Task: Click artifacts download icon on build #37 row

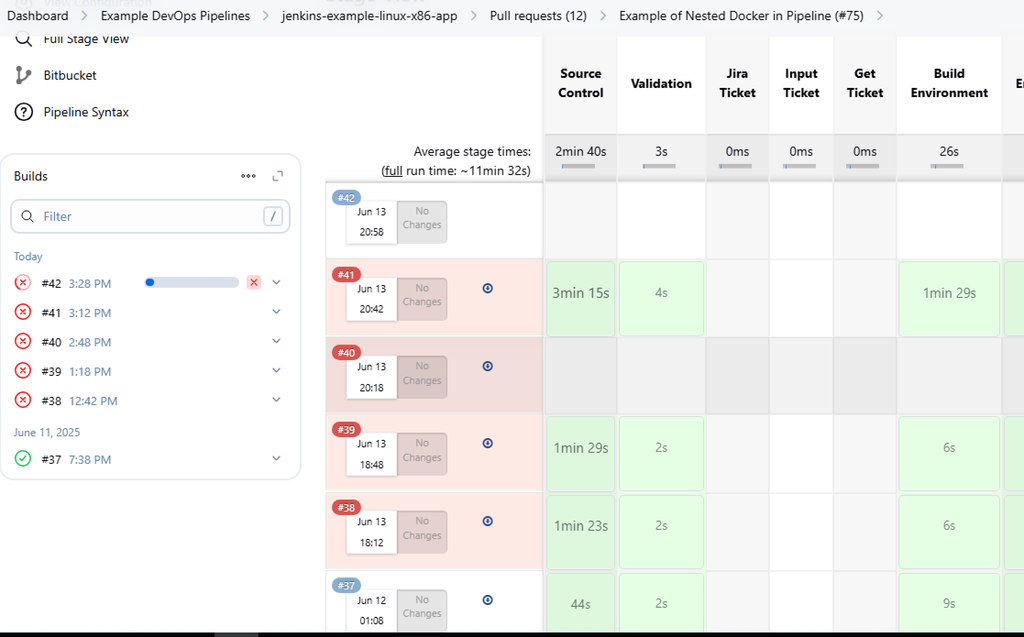Action: coord(488,600)
